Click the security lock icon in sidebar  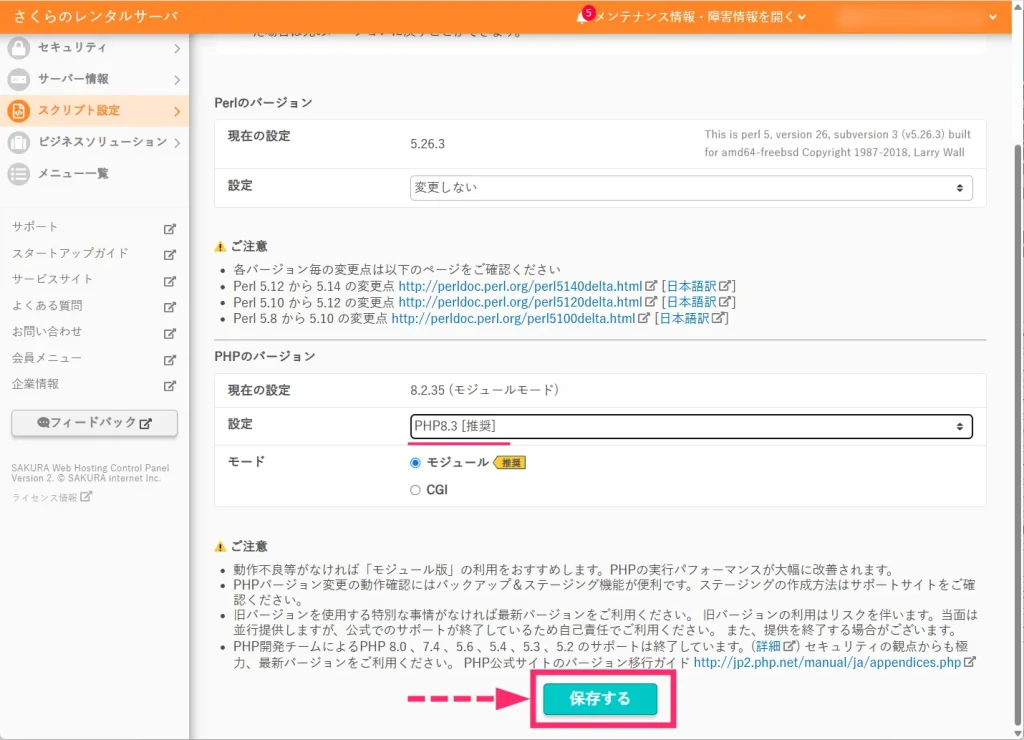tap(19, 48)
